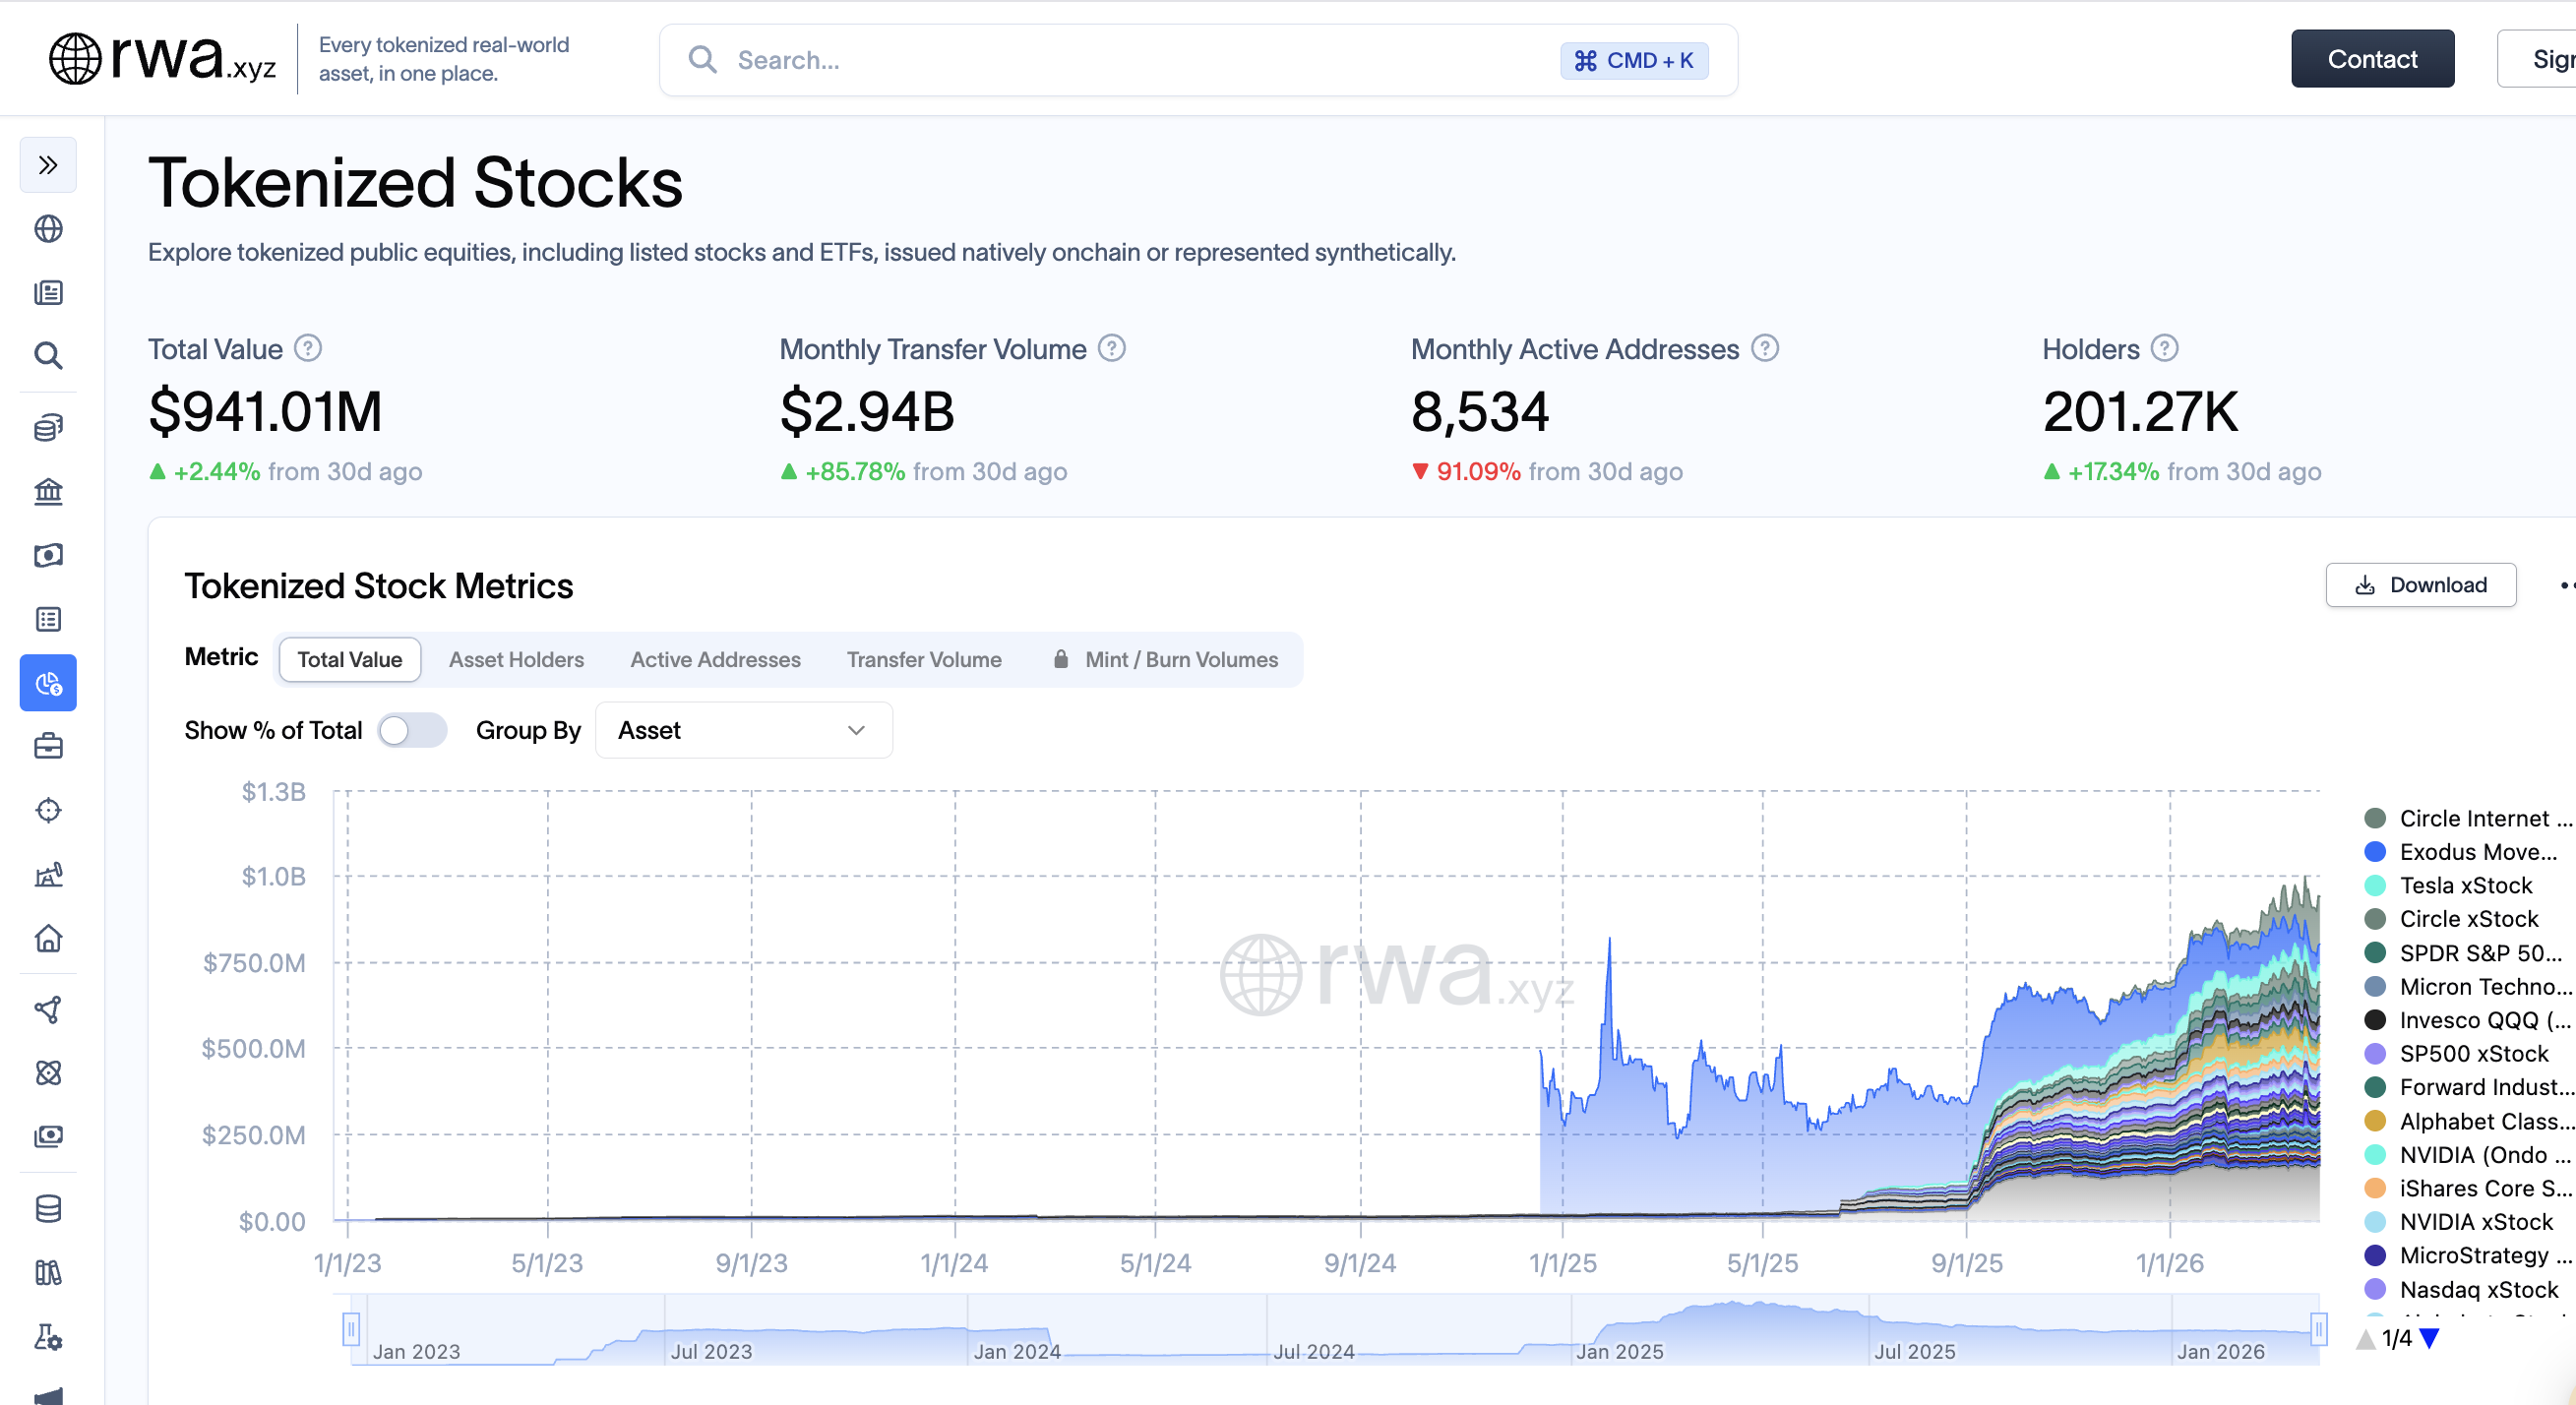Open the house sidebar icon
Screen dimensions: 2576x1405
coord(48,938)
